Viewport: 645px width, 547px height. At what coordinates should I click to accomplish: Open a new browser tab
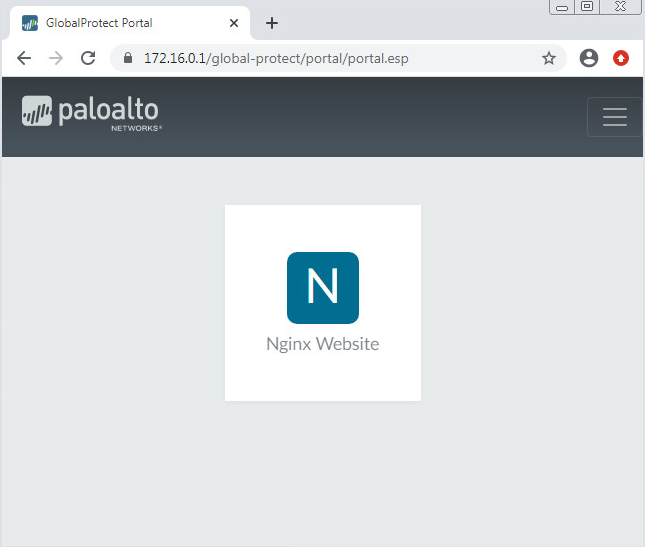[272, 23]
